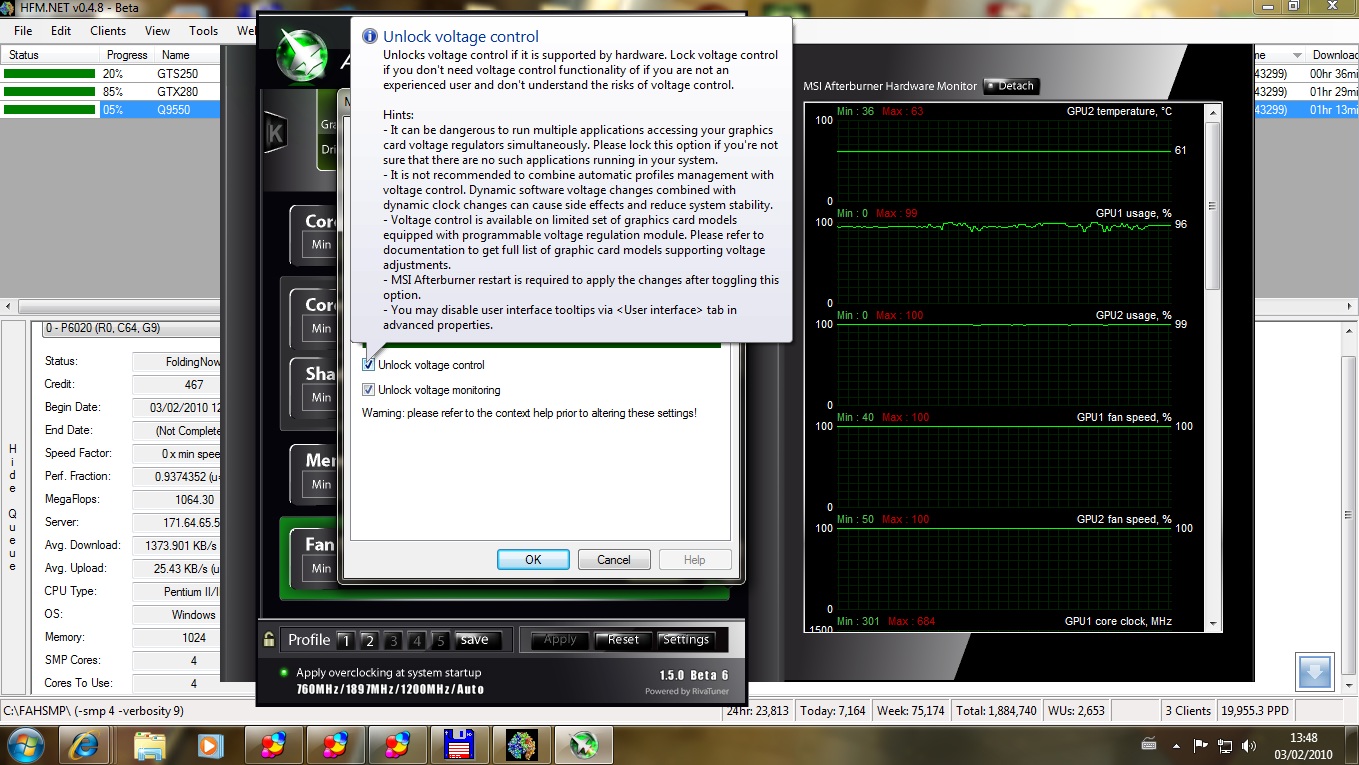1359x765 pixels.
Task: Click the MSI Afterburner dragon logo icon
Action: [301, 55]
